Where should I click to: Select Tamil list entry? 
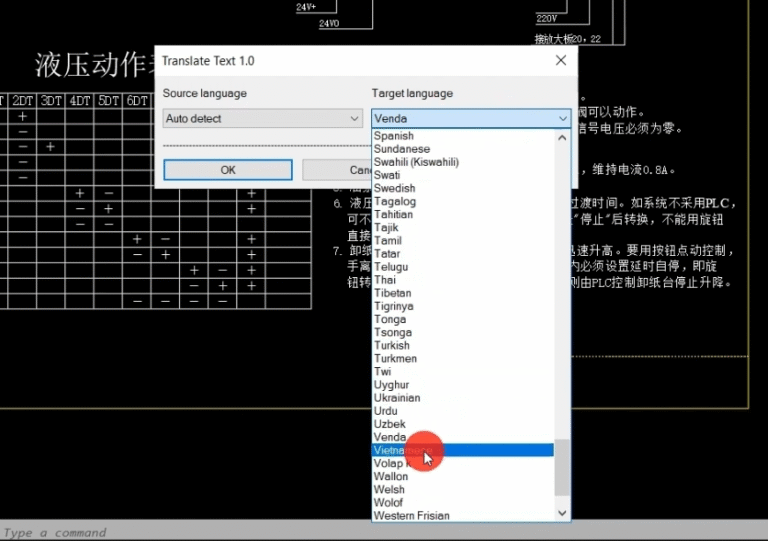pyautogui.click(x=463, y=240)
